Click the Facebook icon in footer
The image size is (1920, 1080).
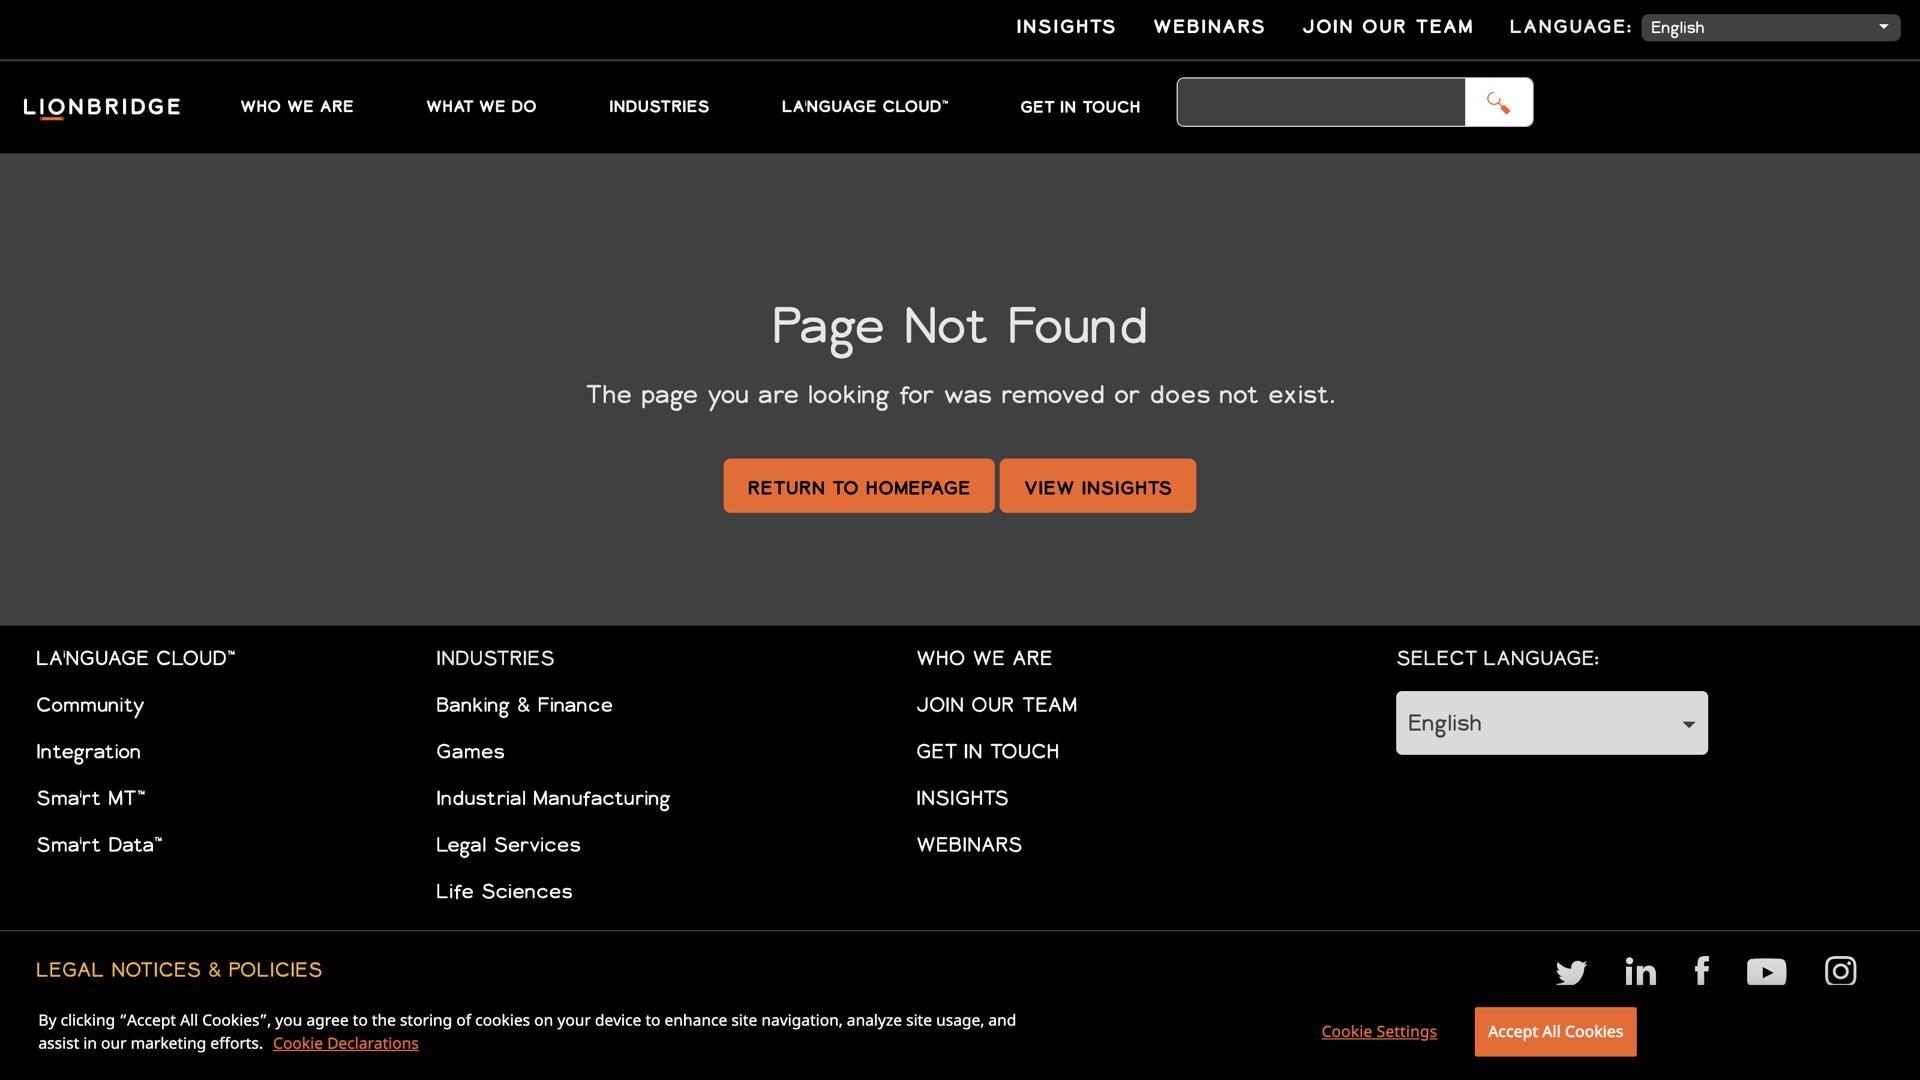[1702, 970]
